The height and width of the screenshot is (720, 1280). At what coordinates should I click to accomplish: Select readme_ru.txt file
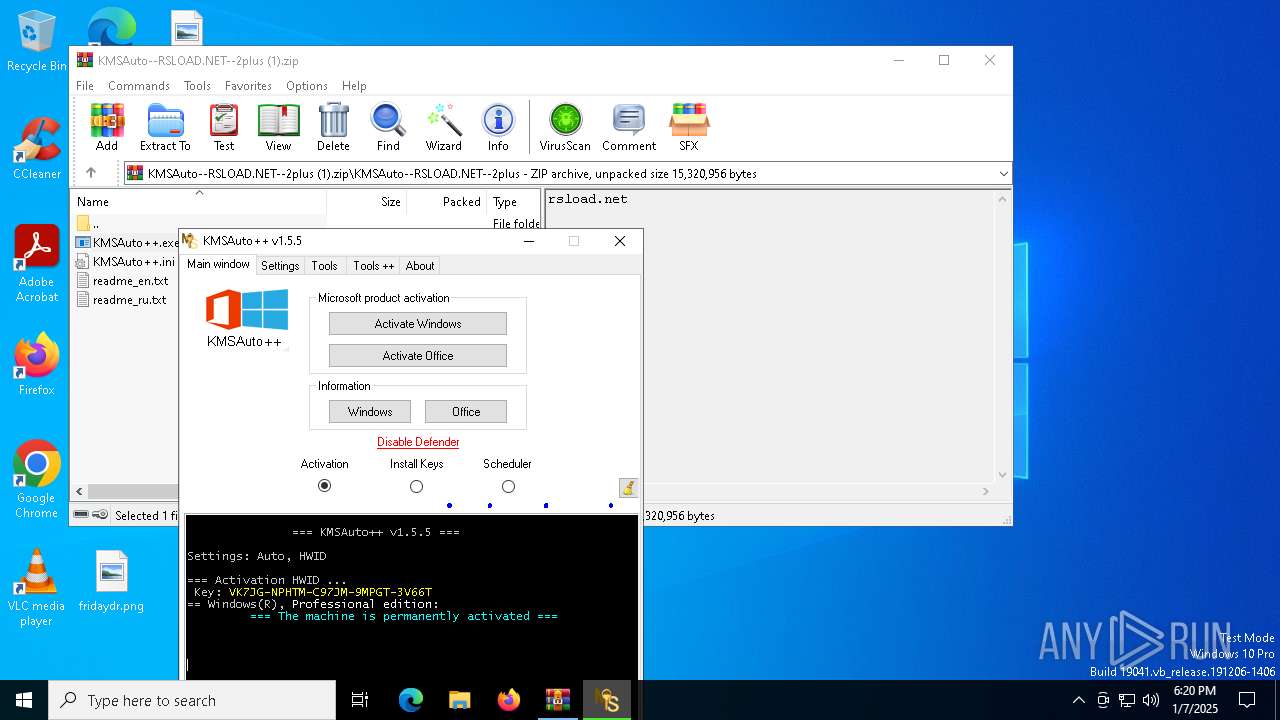[x=122, y=300]
